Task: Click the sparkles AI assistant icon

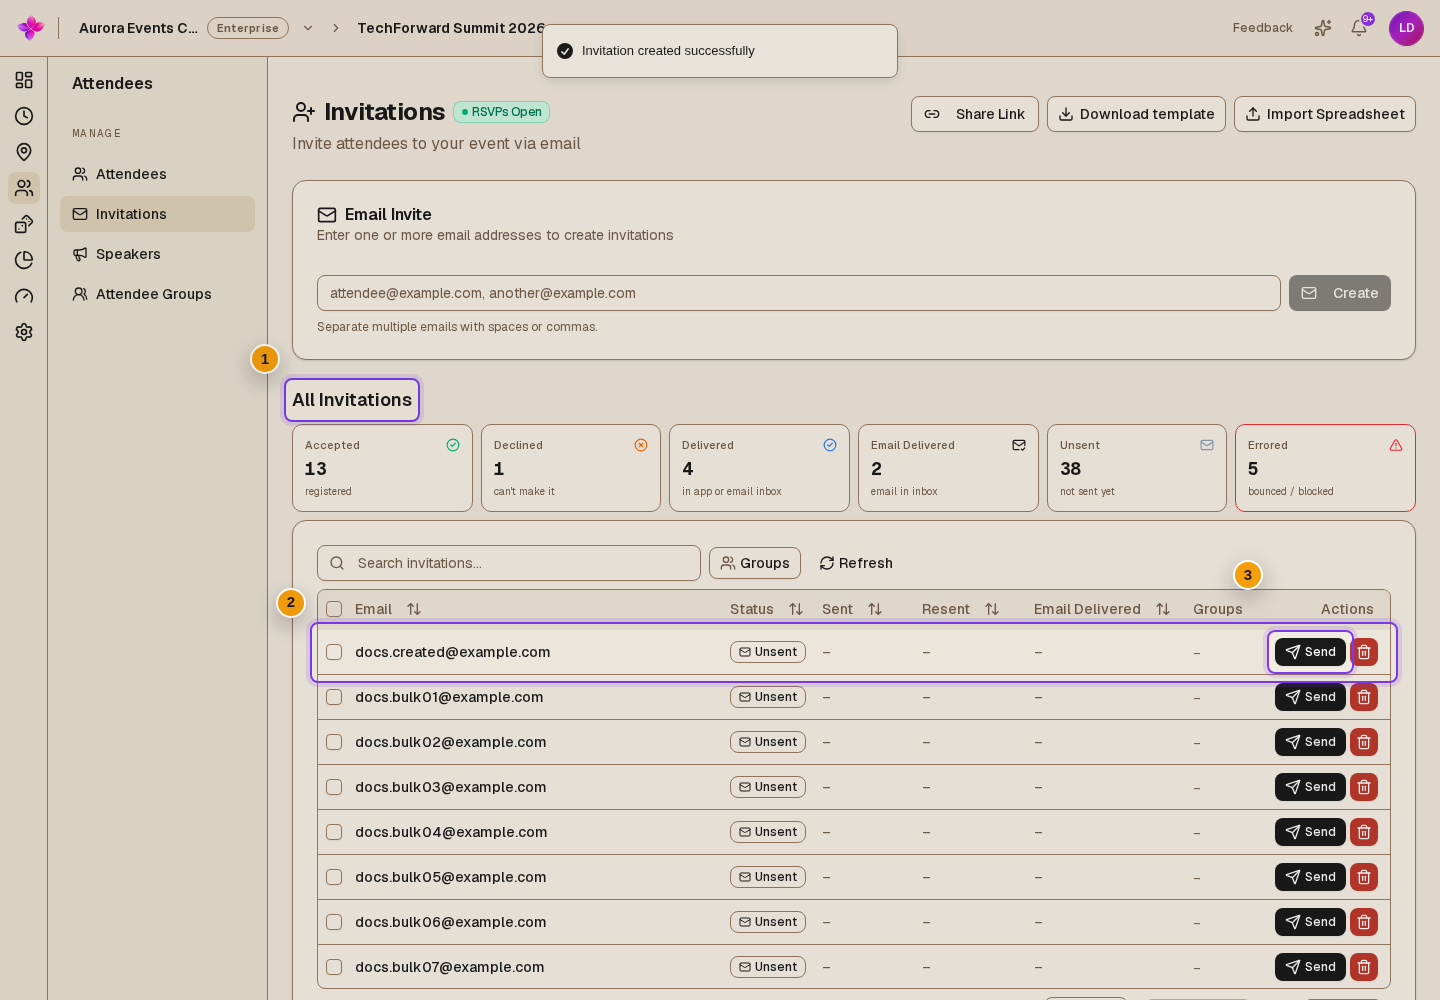Action: point(1323,28)
